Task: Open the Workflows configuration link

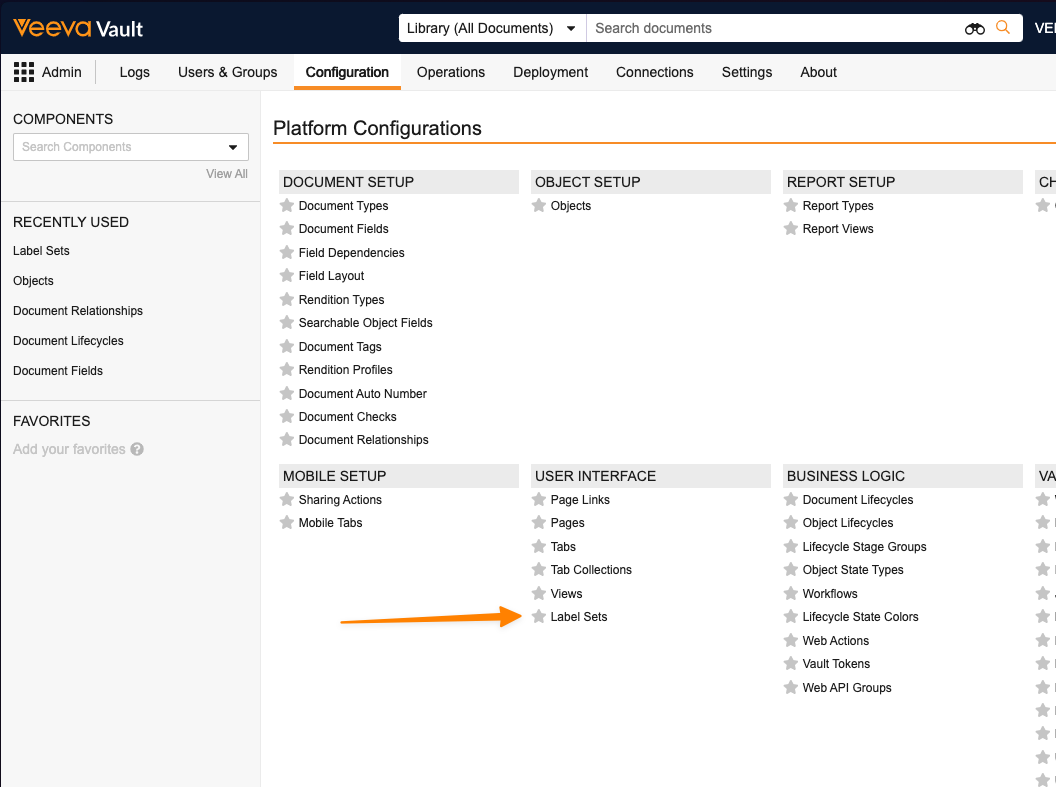Action: tap(830, 593)
